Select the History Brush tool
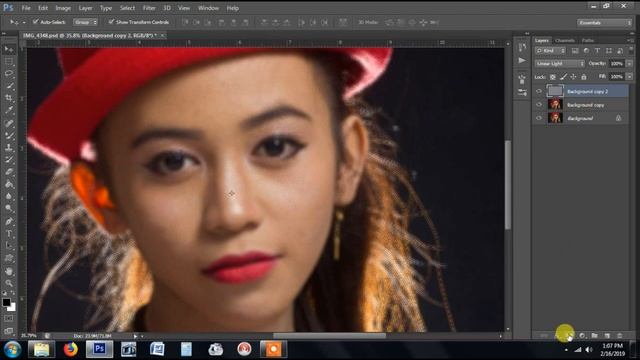 coord(9,160)
